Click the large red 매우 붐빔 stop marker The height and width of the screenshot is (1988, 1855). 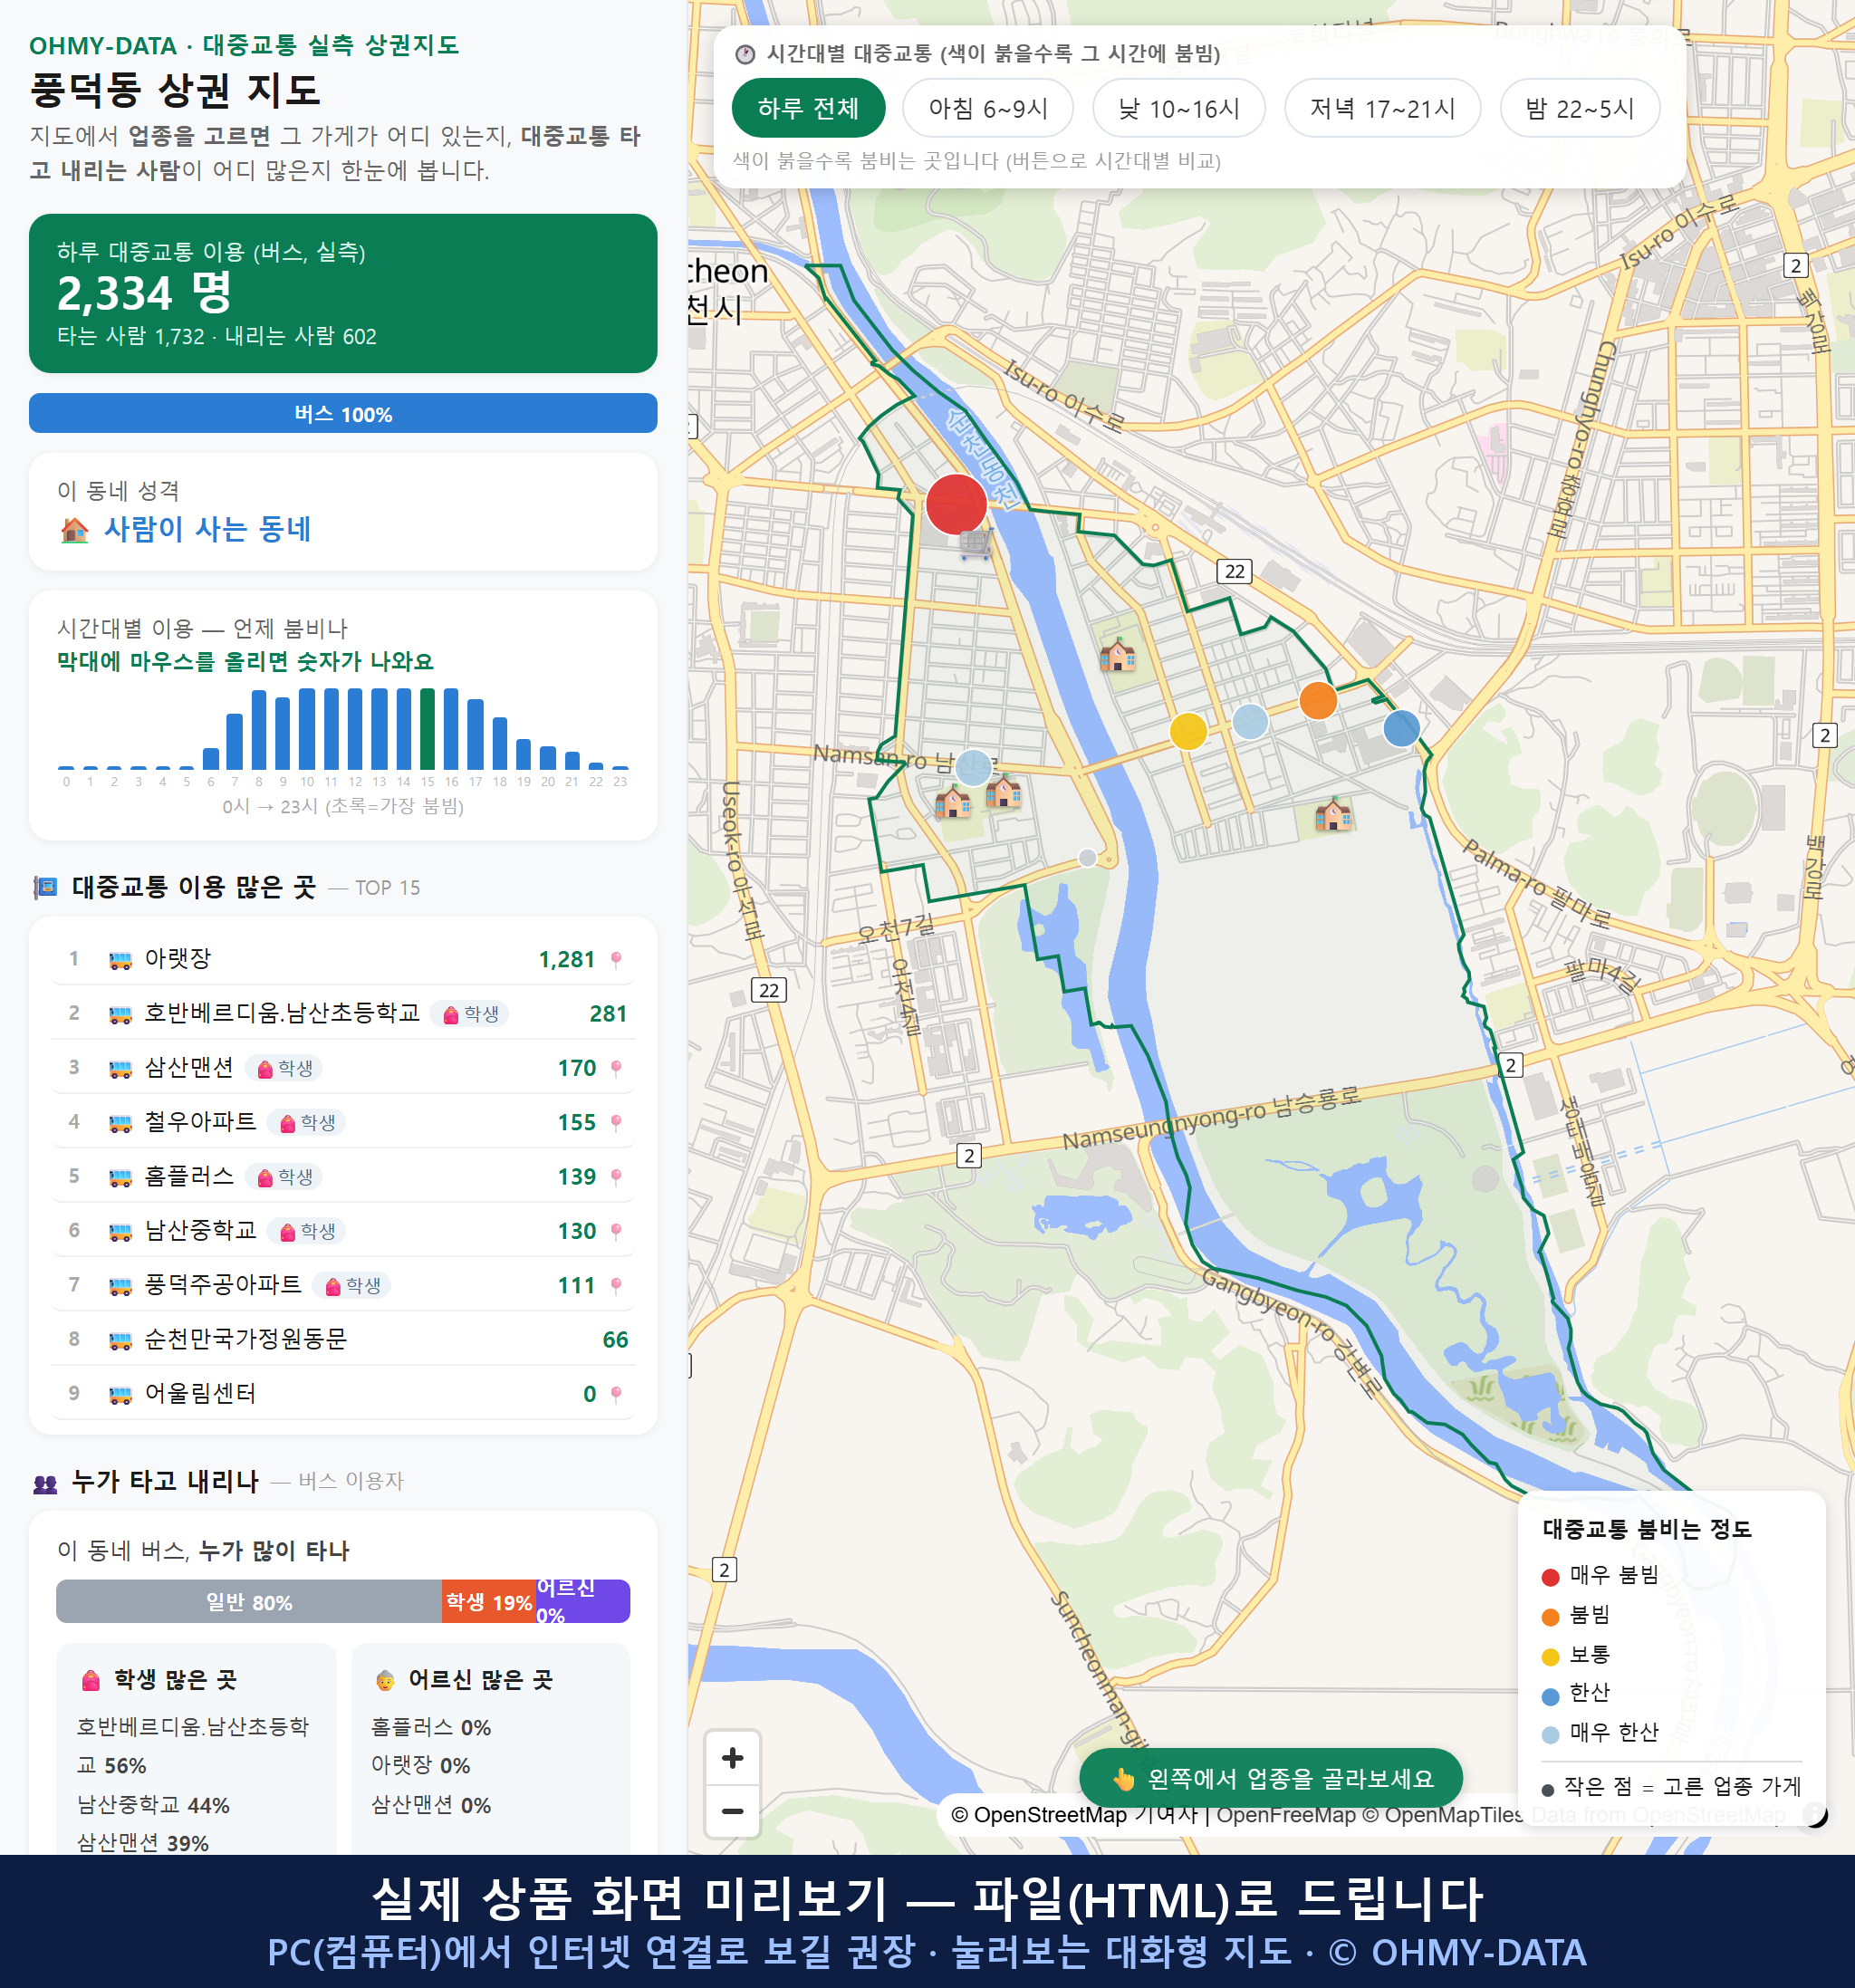point(956,504)
